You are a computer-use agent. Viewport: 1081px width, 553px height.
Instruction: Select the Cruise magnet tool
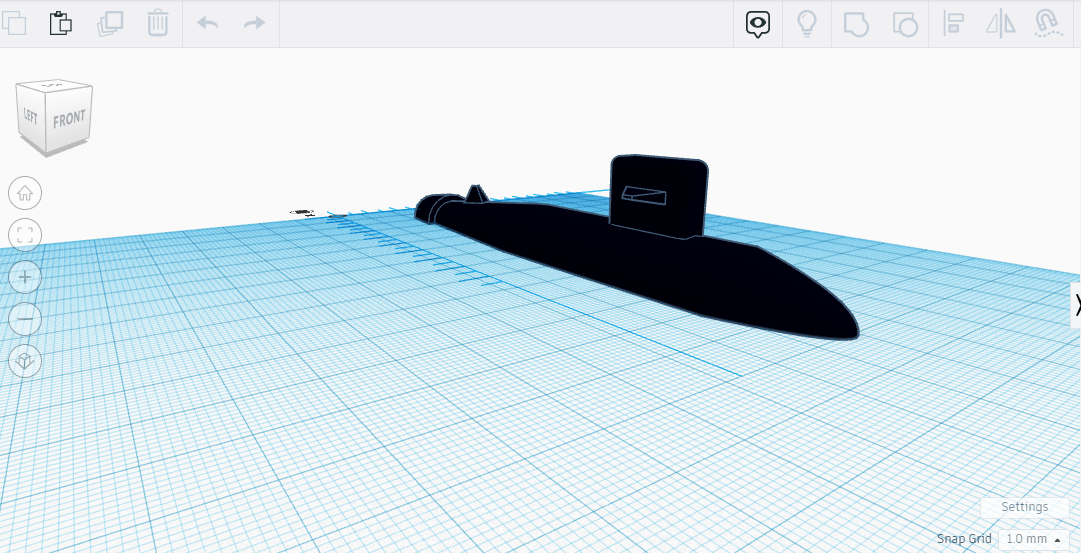point(1048,23)
